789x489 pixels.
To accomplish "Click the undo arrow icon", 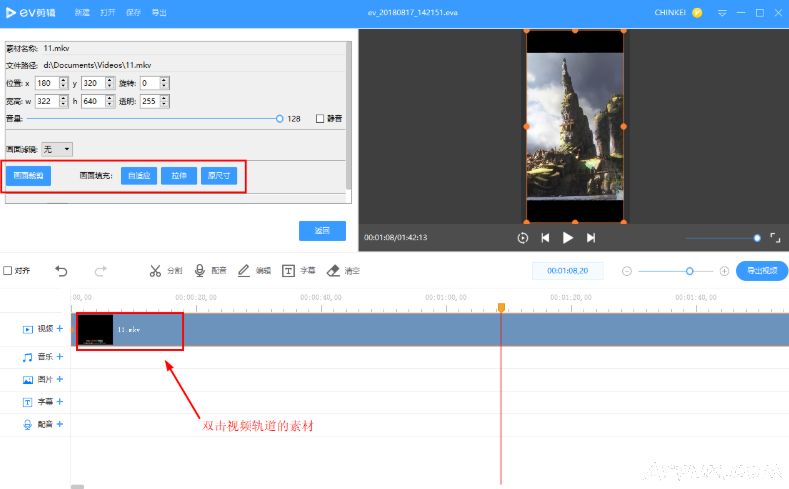I will [62, 271].
